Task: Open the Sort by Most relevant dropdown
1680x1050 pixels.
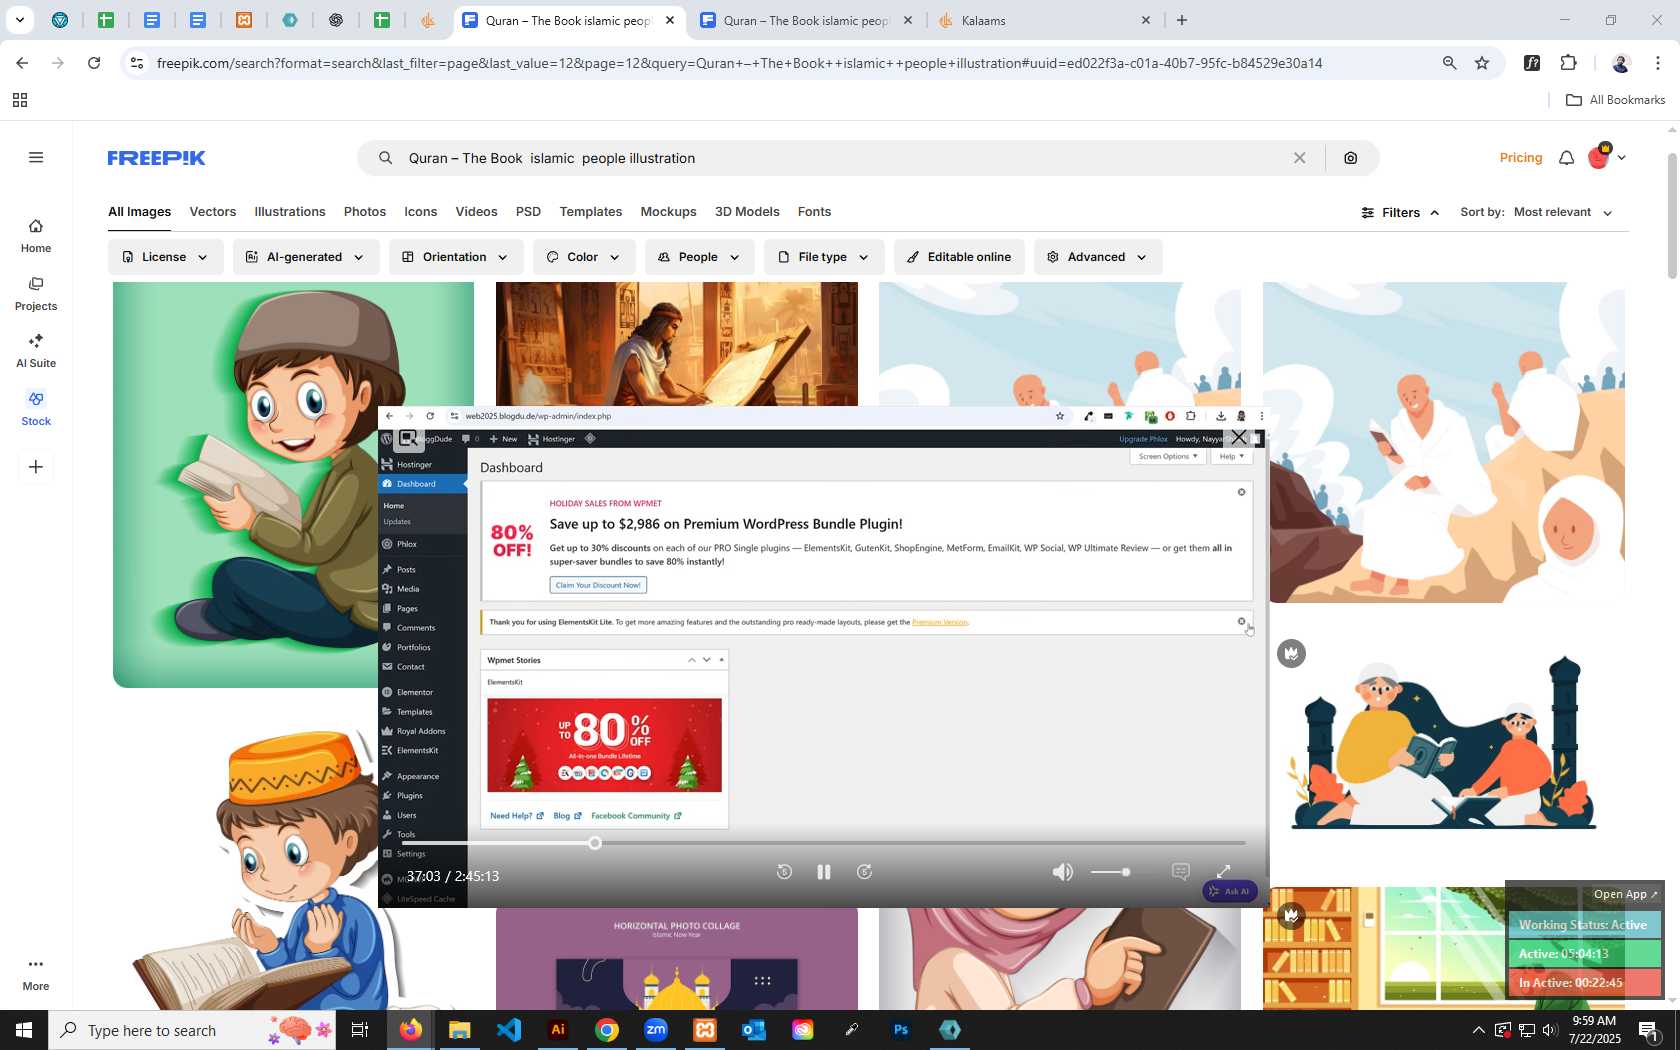Action: click(x=1563, y=213)
